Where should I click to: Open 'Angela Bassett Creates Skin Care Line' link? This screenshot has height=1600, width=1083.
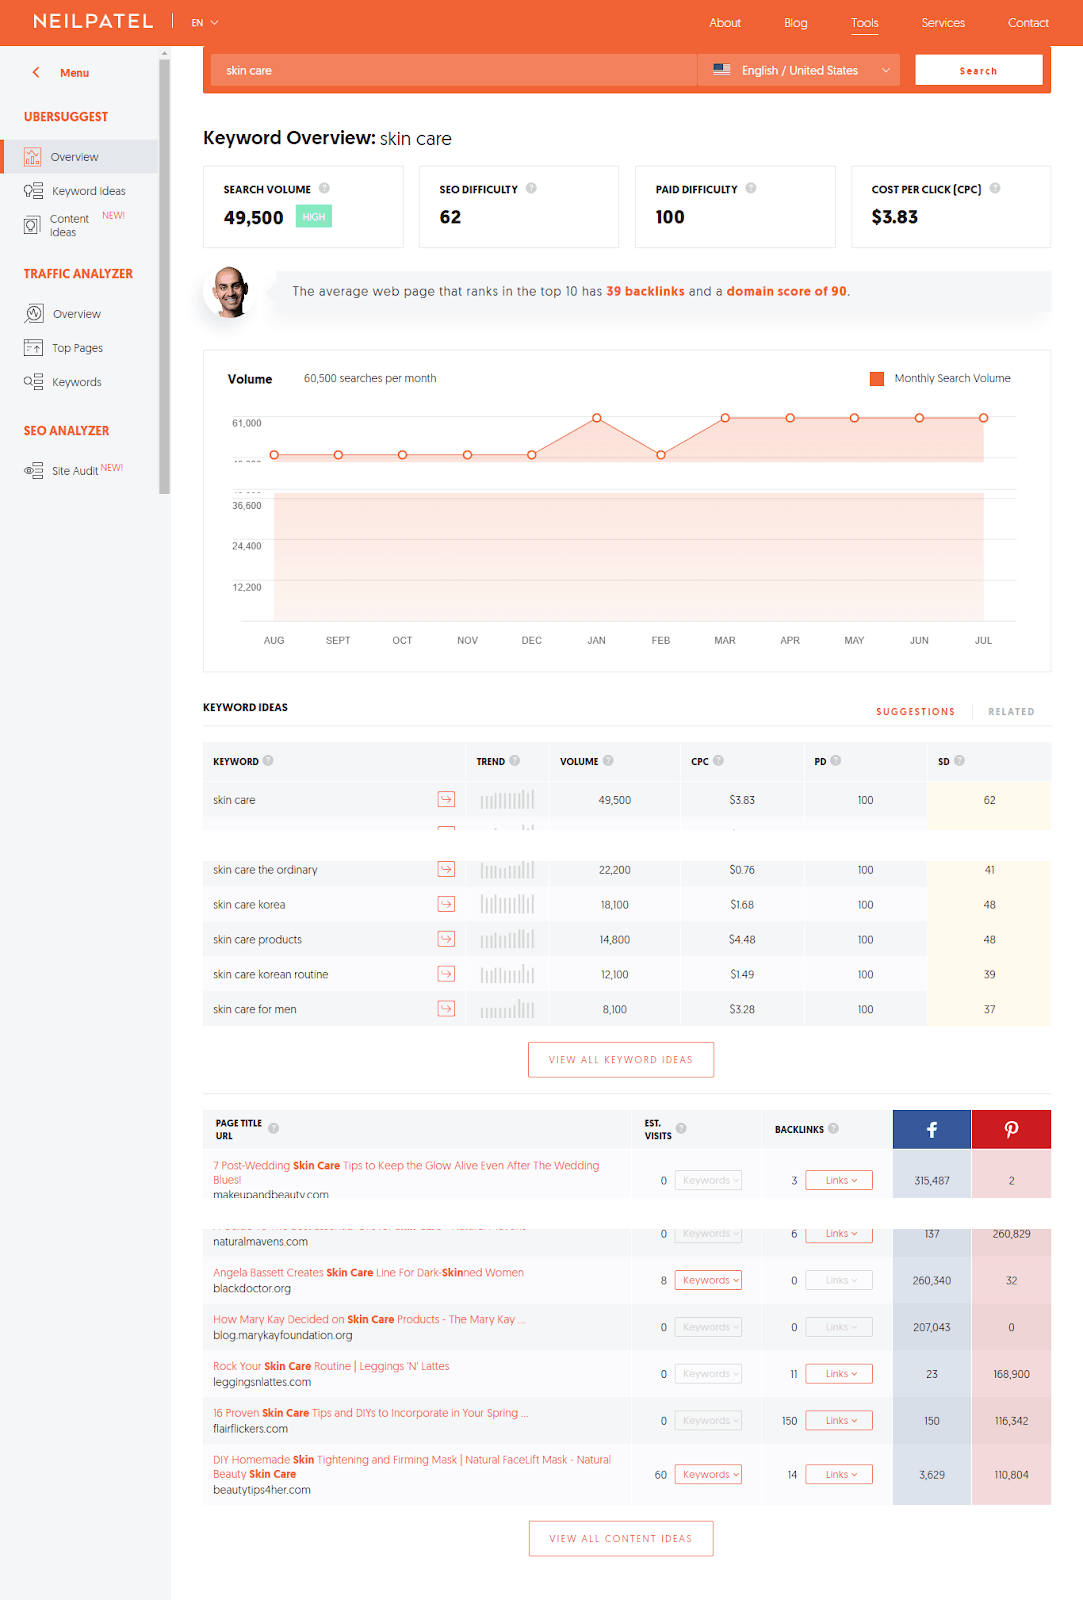pyautogui.click(x=368, y=1273)
